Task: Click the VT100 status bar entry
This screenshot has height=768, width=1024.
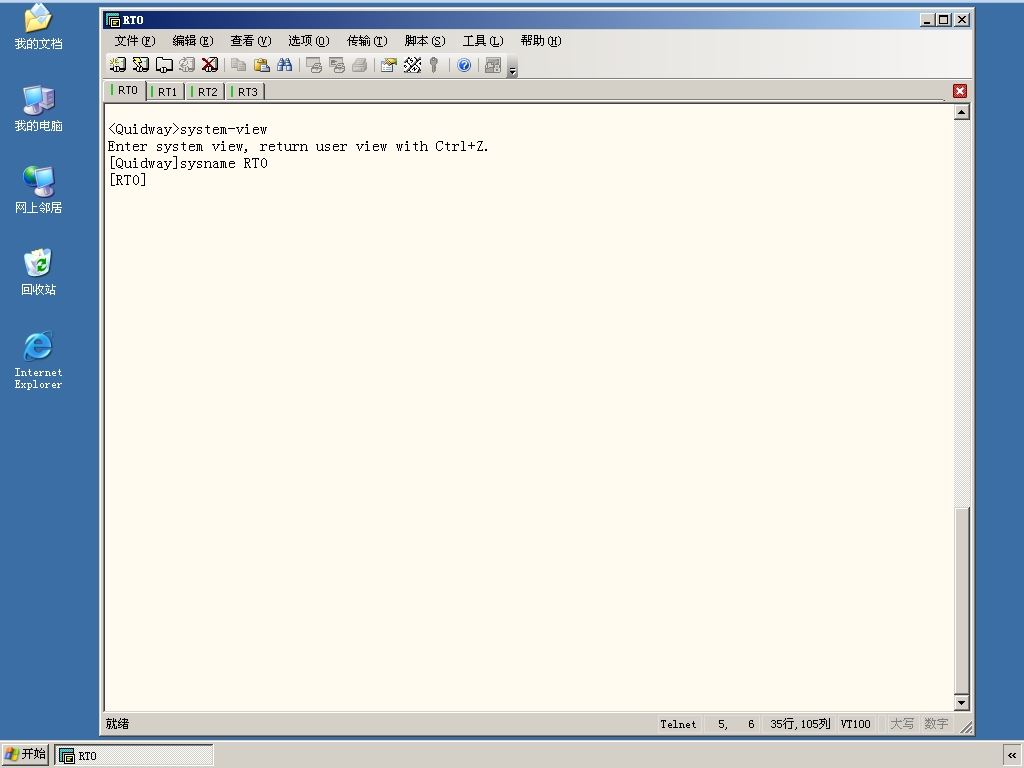Action: (x=856, y=724)
